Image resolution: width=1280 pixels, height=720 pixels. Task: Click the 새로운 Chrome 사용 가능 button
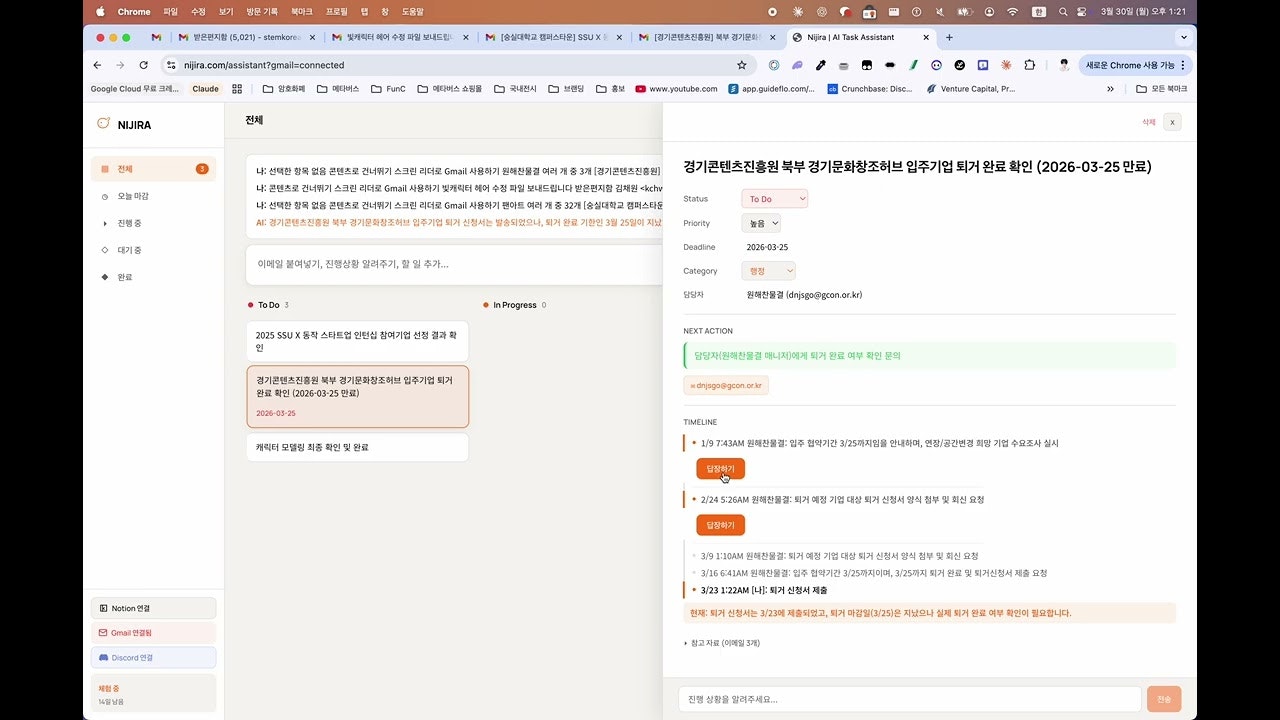coord(1137,65)
